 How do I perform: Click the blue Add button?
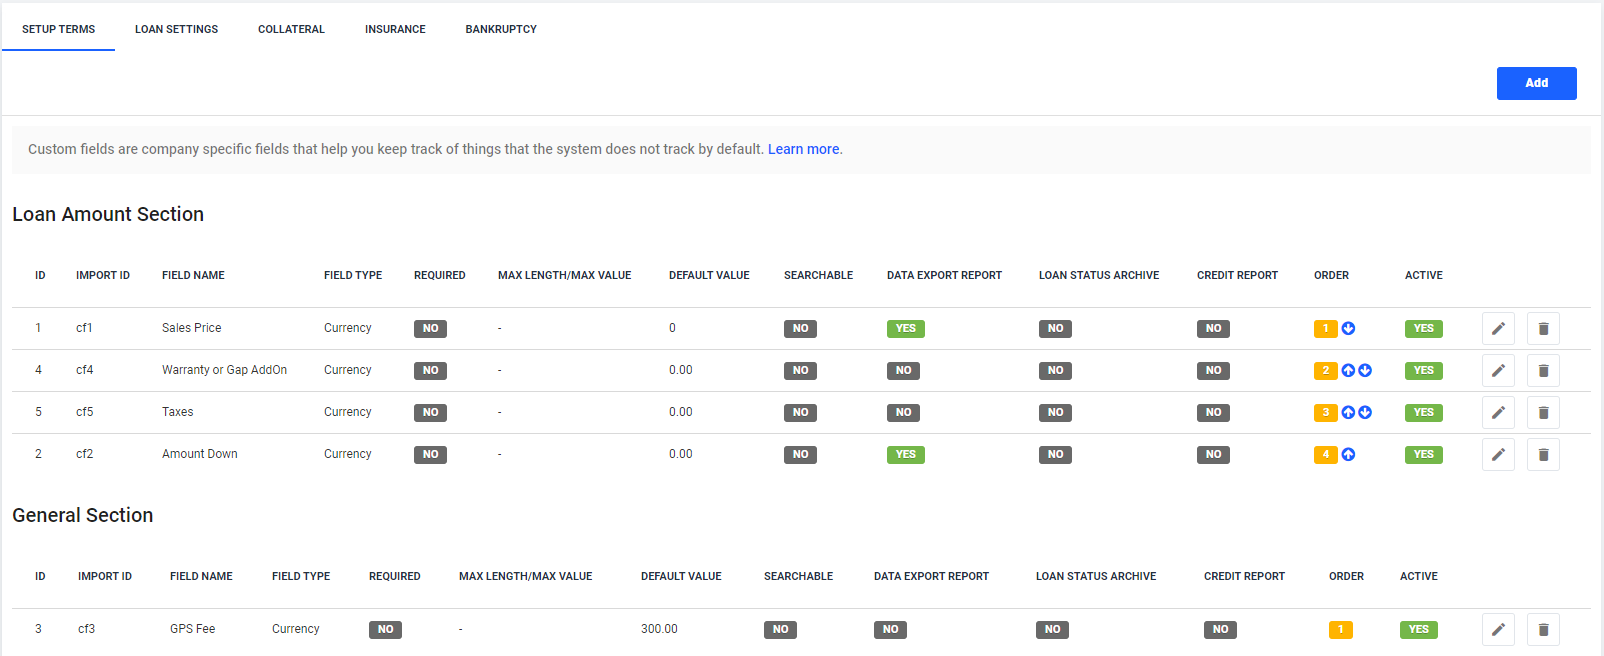[1536, 83]
